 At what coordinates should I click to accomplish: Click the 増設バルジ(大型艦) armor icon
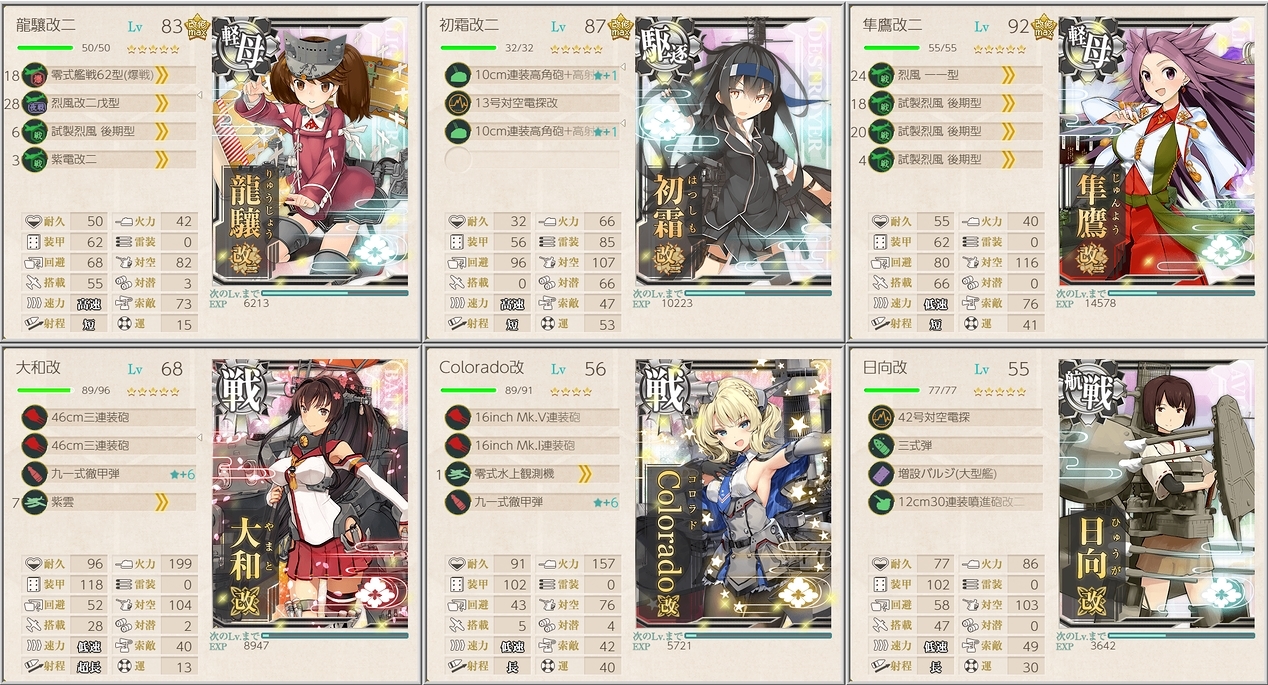(880, 473)
